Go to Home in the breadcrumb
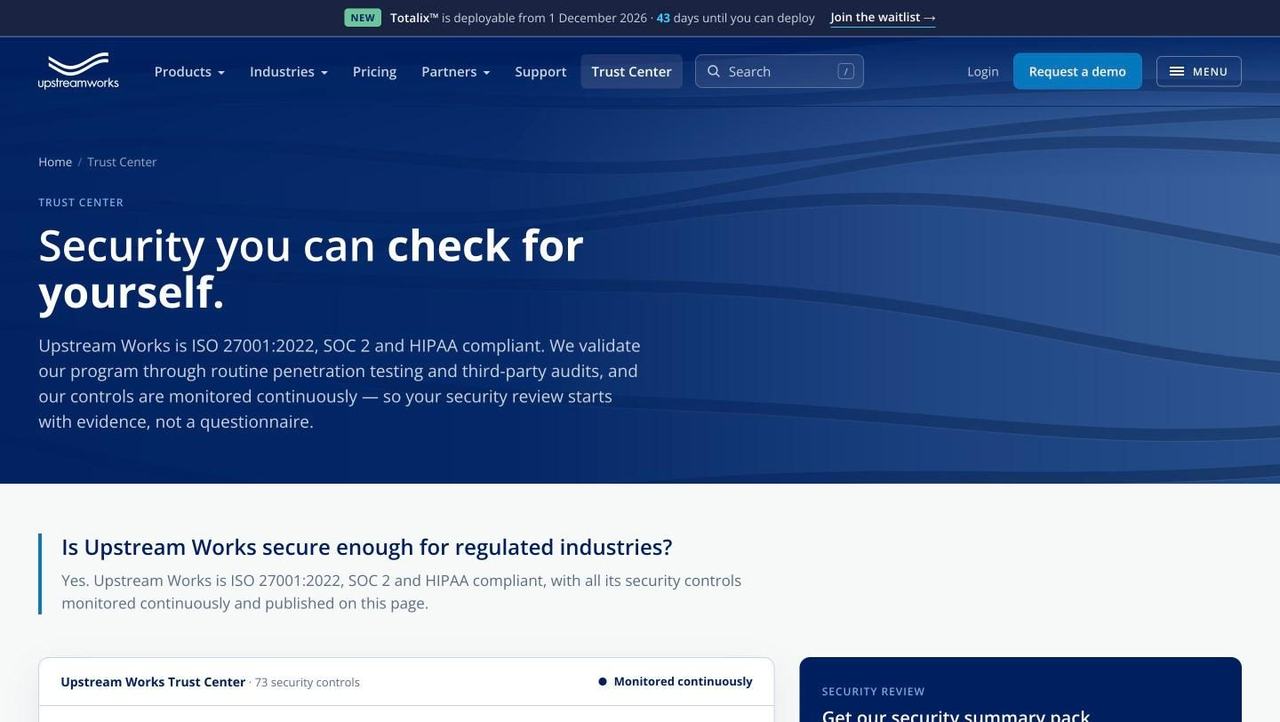The height and width of the screenshot is (722, 1280). coord(55,162)
